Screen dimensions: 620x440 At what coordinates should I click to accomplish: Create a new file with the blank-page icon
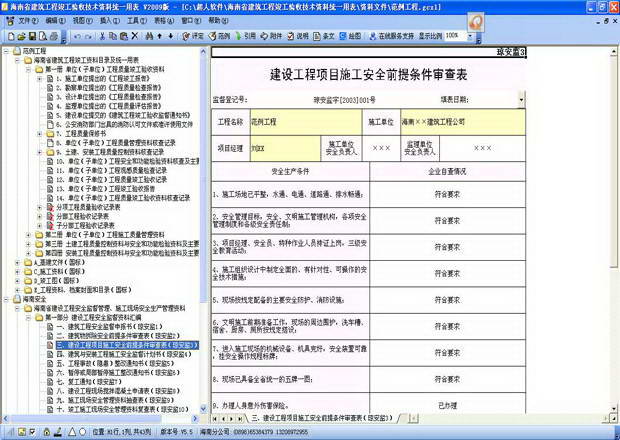tap(11, 36)
